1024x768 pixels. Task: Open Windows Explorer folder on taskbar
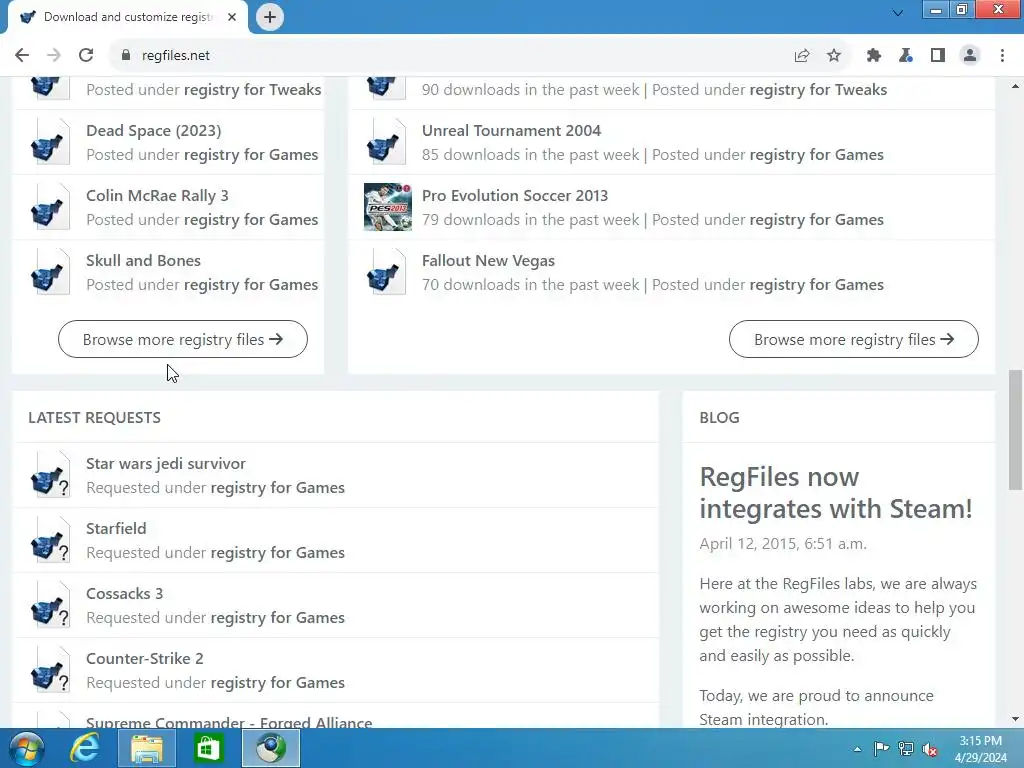tap(147, 748)
